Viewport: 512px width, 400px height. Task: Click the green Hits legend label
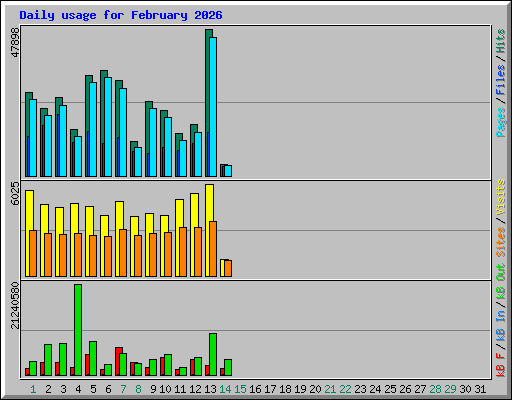(501, 41)
